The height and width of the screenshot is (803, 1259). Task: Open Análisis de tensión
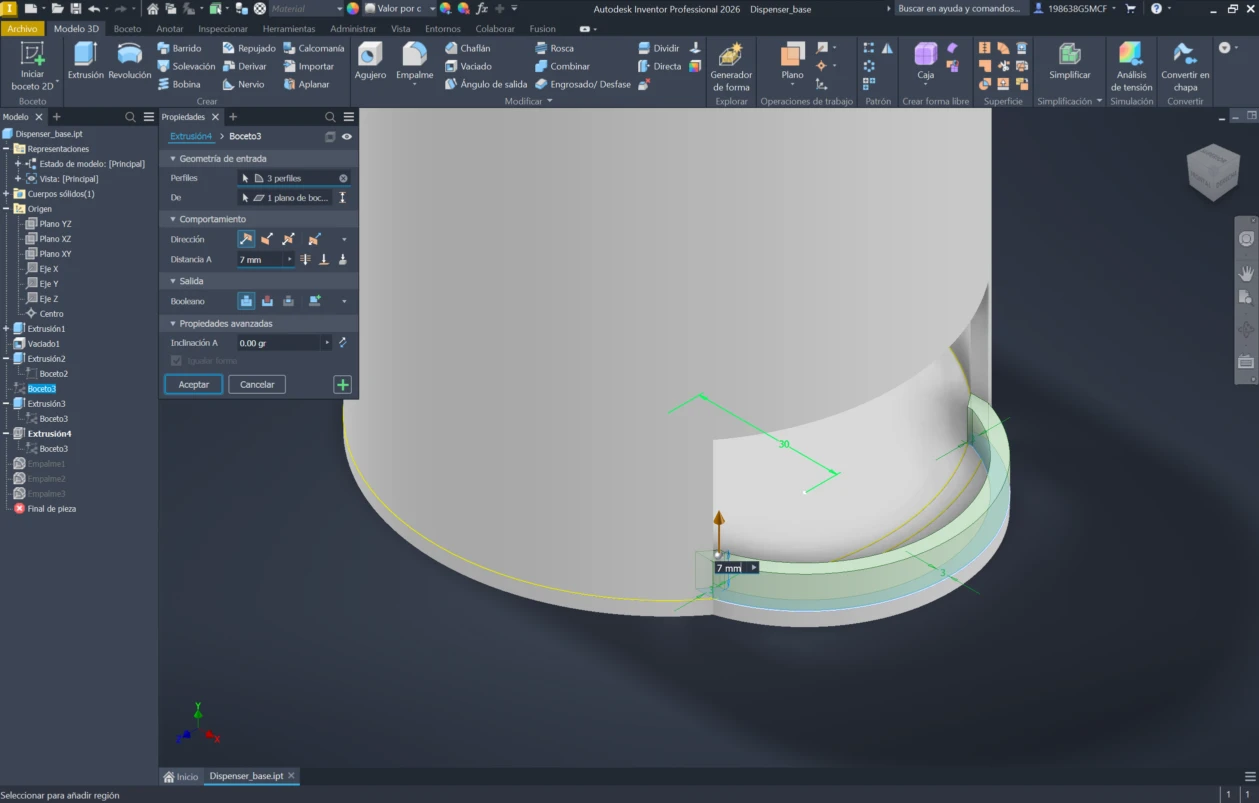point(1131,67)
